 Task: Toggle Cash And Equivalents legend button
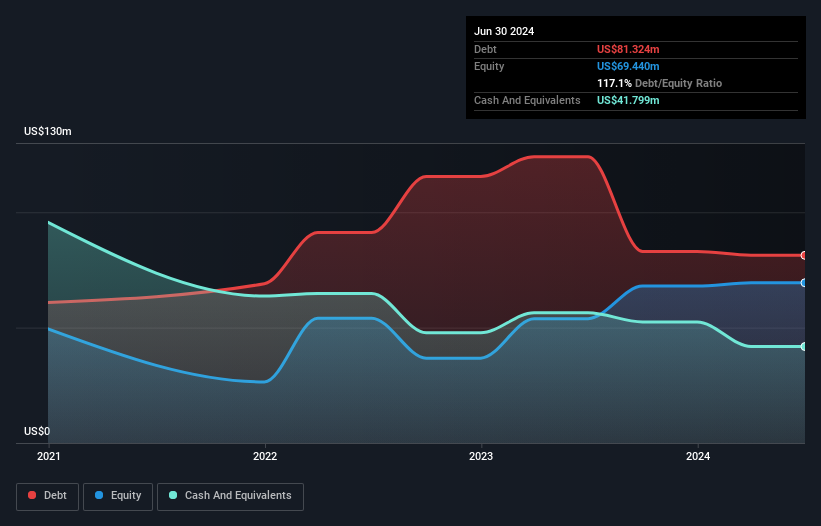pos(230,496)
